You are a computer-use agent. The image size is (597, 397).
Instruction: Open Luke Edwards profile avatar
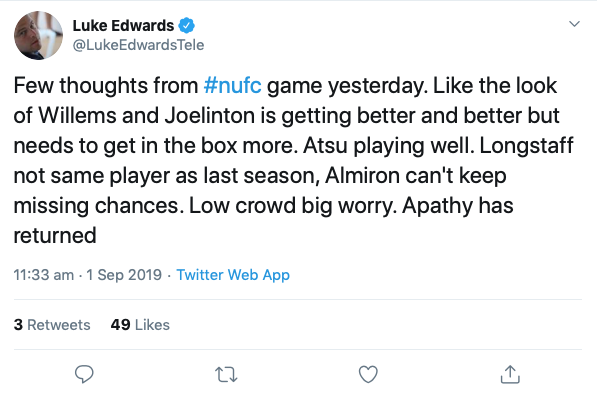(38, 35)
